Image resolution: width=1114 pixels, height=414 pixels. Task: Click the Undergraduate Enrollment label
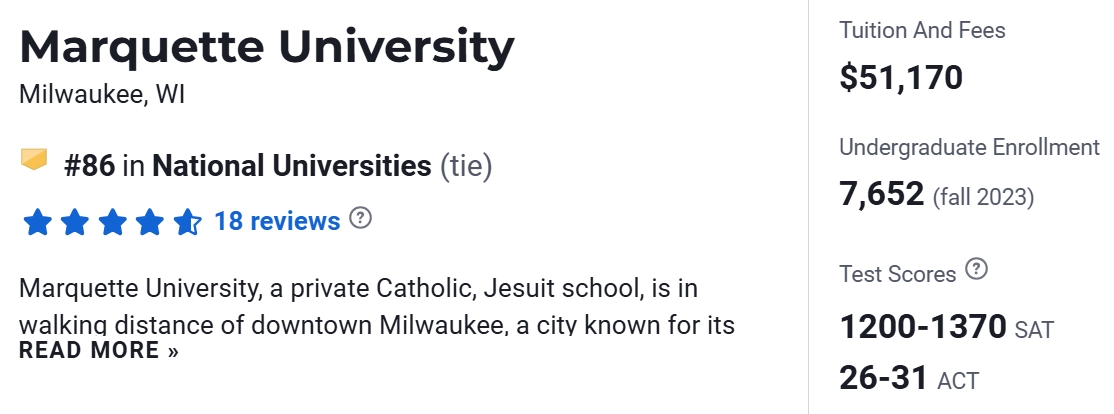coord(969,148)
